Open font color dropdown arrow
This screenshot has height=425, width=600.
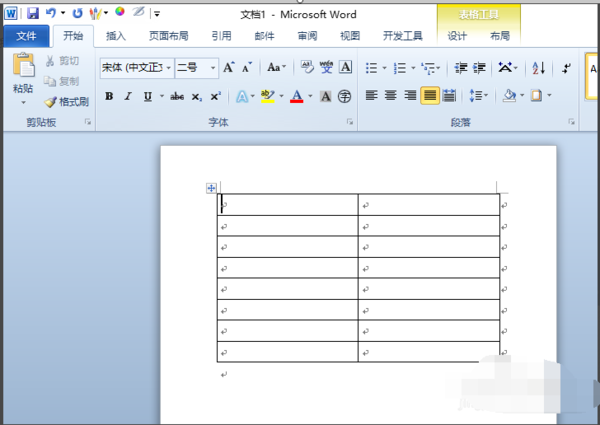(310, 96)
